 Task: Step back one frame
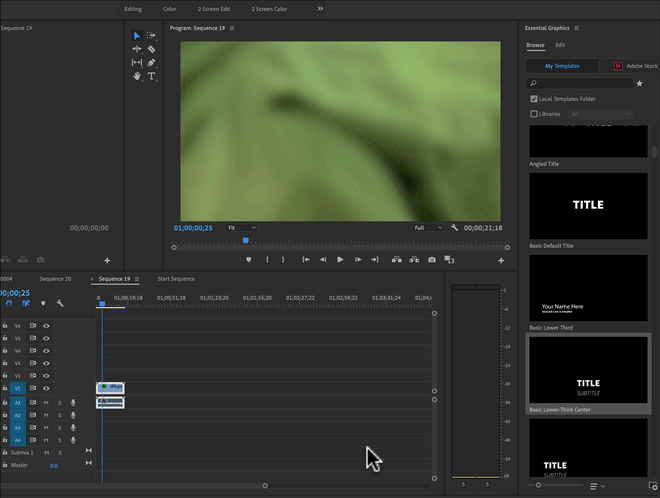(323, 260)
